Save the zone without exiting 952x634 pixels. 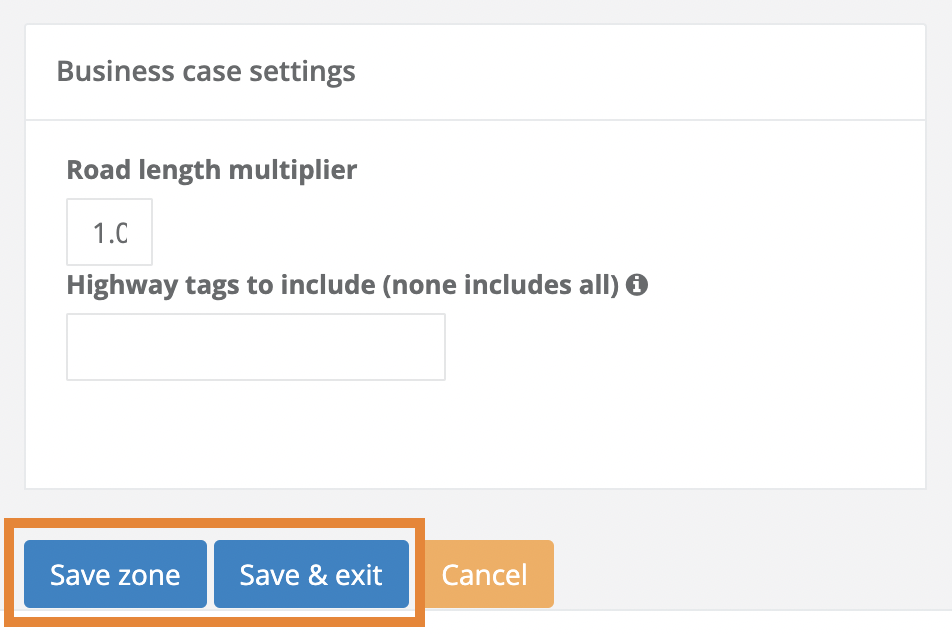tap(115, 574)
